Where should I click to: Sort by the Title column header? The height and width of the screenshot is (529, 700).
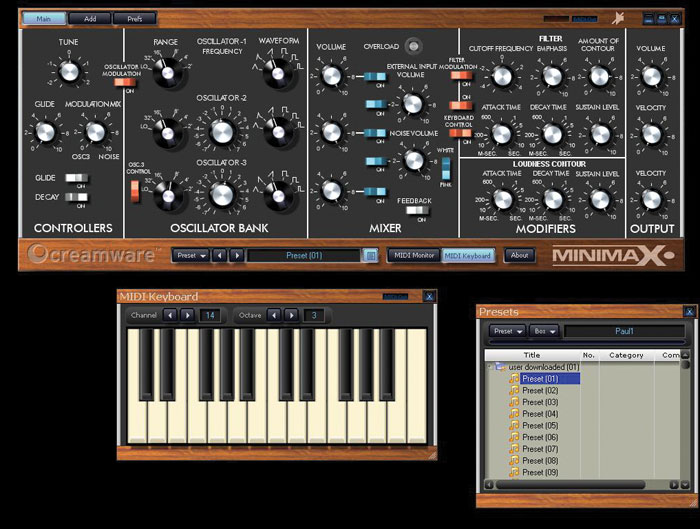tap(532, 355)
